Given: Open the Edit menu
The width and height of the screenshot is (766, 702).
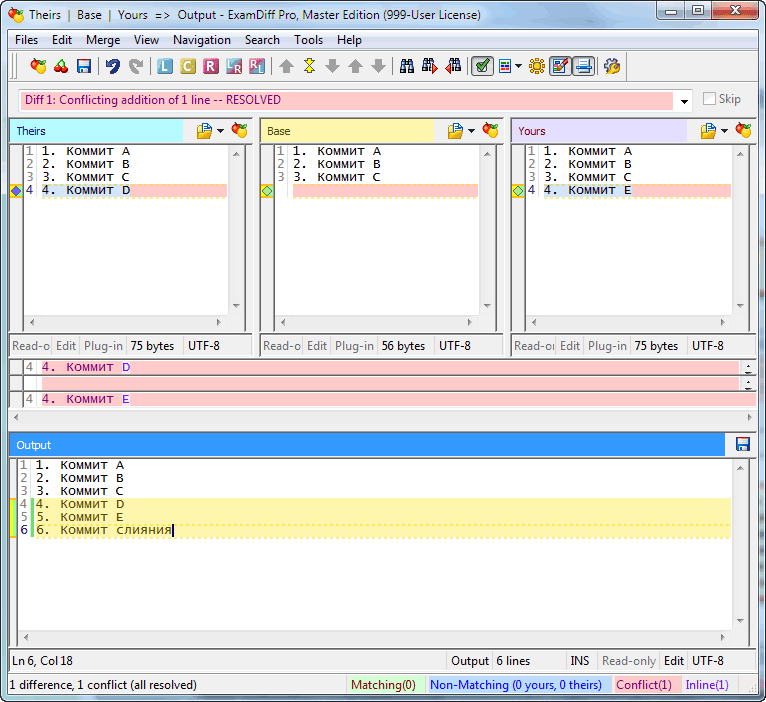Looking at the screenshot, I should 62,40.
